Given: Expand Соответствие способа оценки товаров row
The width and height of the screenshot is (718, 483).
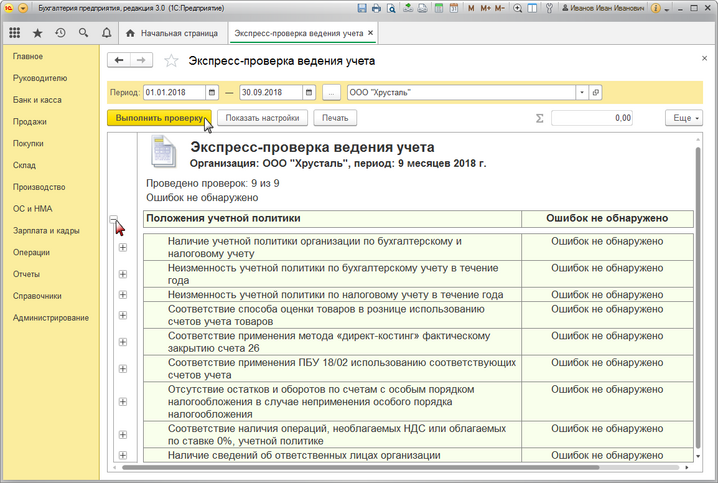Looking at the screenshot, I should tap(123, 315).
